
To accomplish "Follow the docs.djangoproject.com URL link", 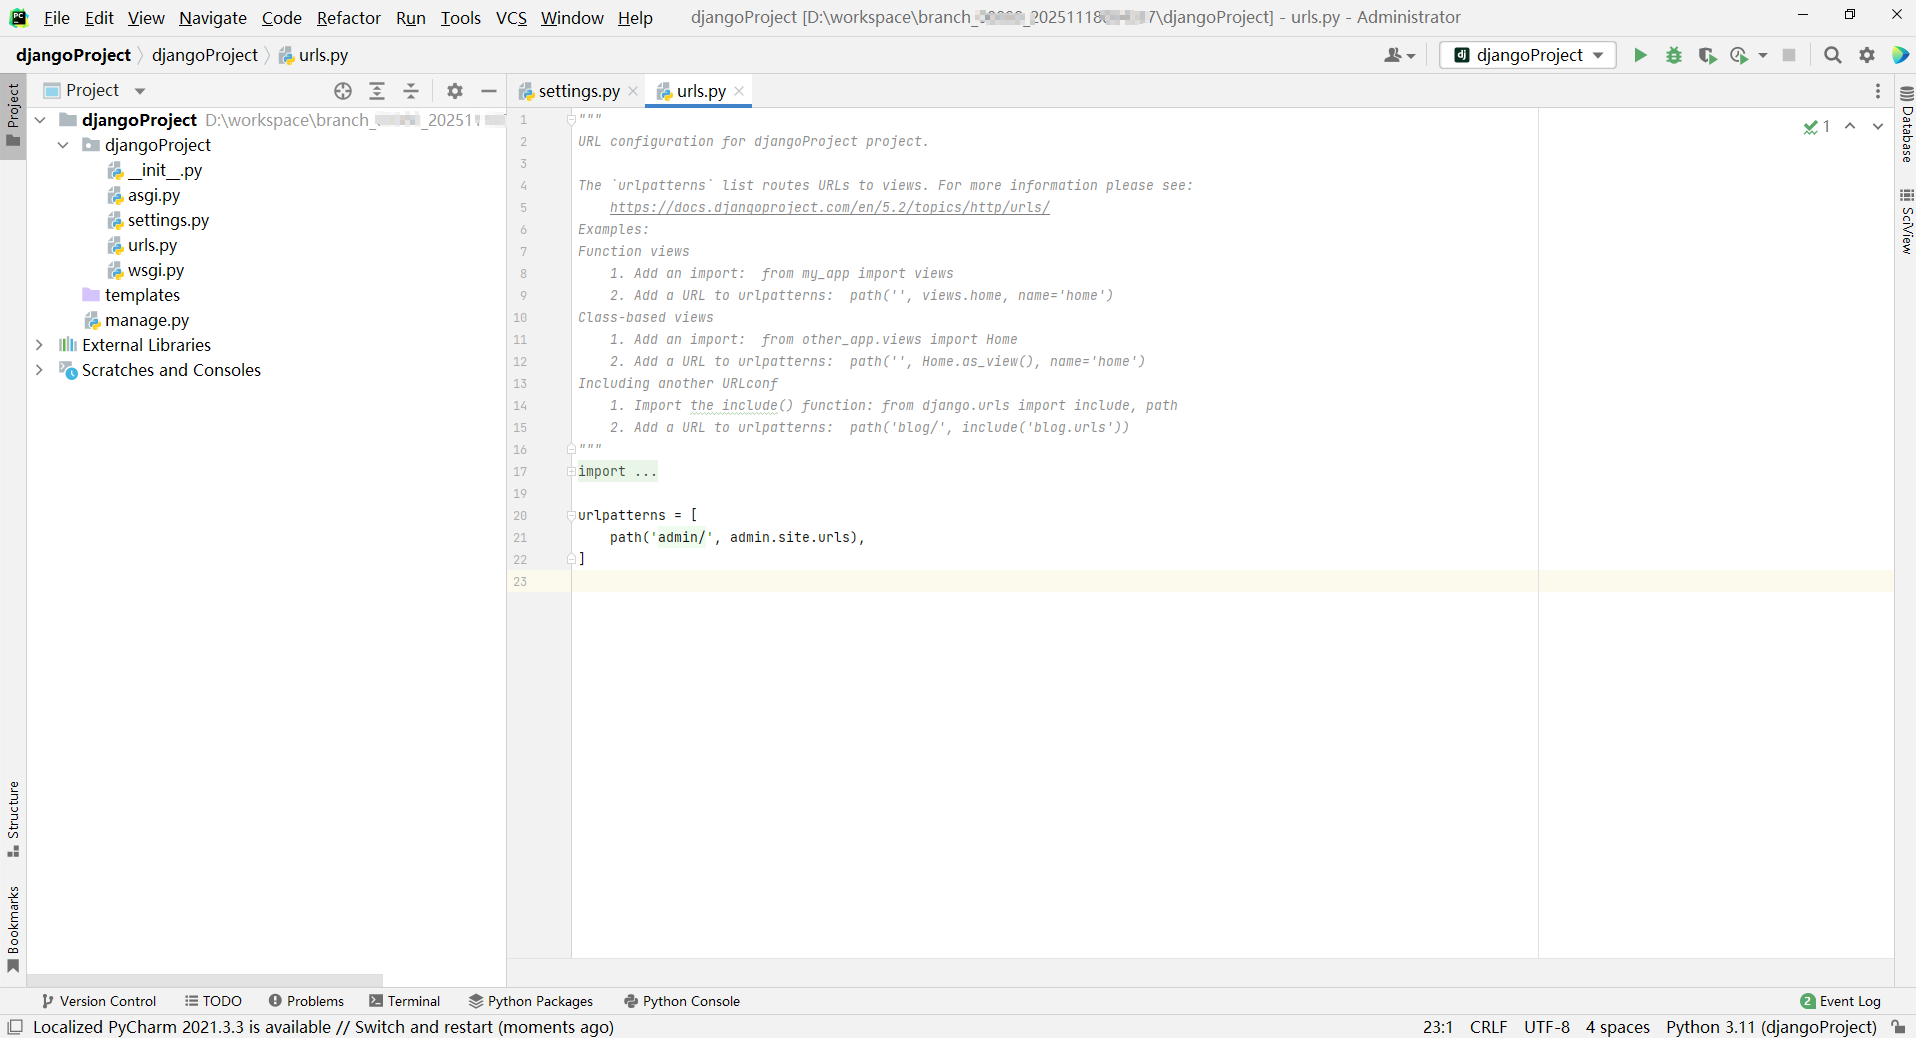I will coord(830,207).
